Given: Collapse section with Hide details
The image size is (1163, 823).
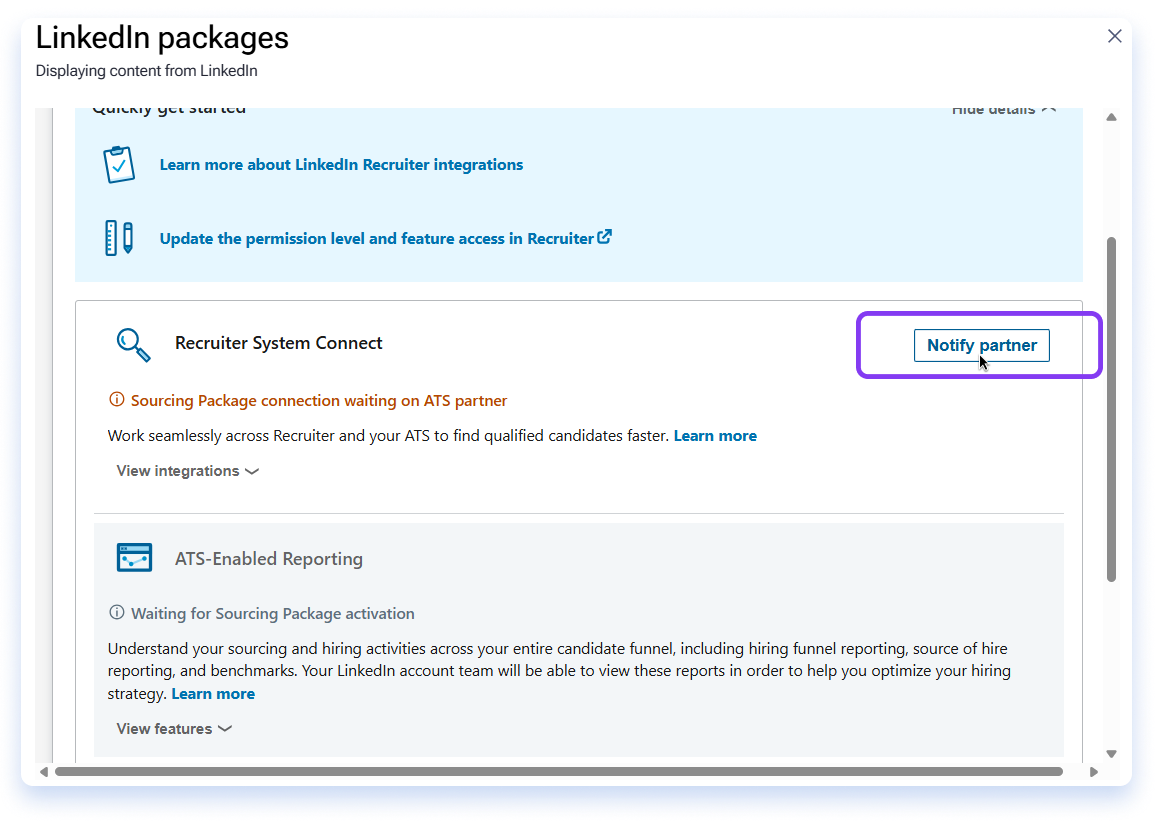Looking at the screenshot, I should [1004, 110].
